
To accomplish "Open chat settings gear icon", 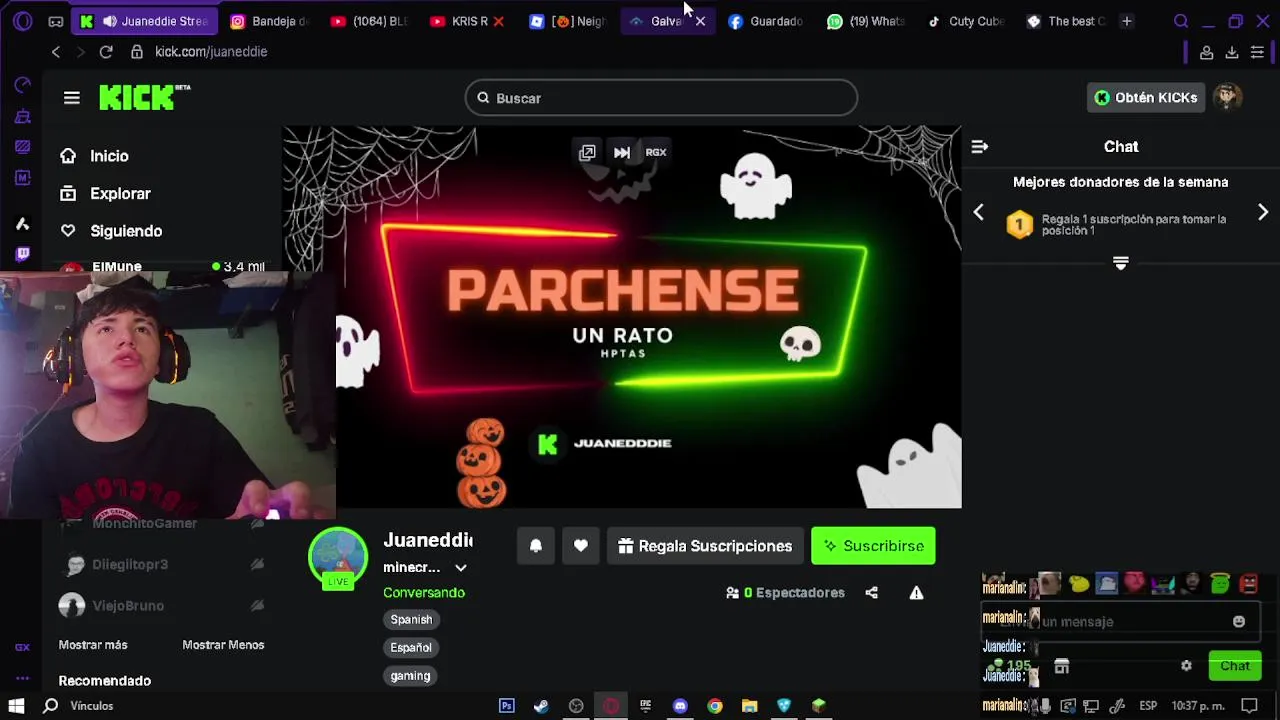I will 1186,666.
